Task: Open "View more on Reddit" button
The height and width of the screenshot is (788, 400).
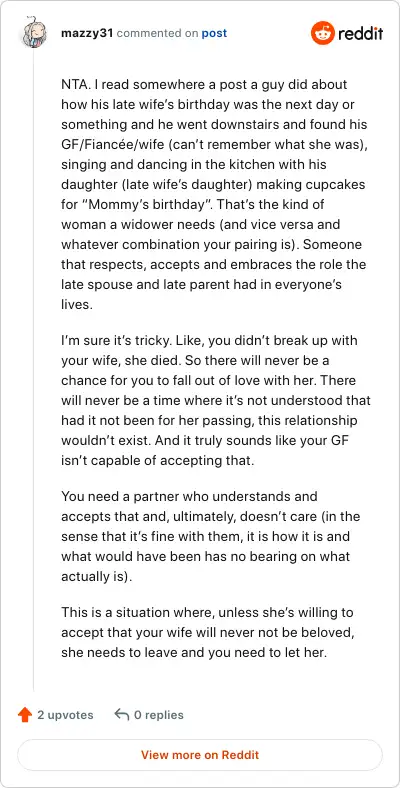Action: pyautogui.click(x=200, y=755)
